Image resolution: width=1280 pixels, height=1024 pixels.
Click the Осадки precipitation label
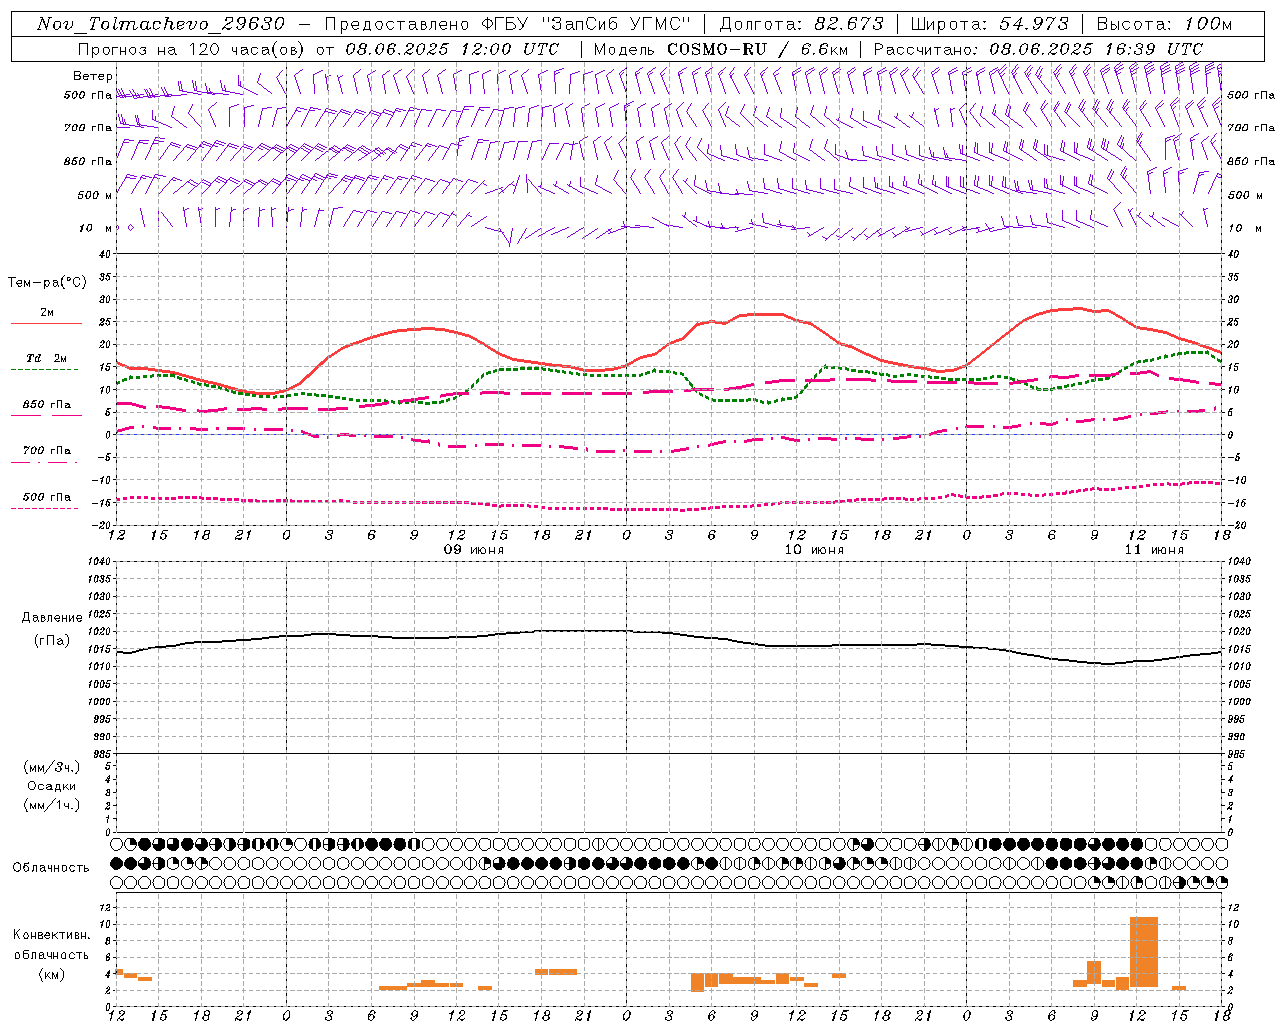coord(52,786)
